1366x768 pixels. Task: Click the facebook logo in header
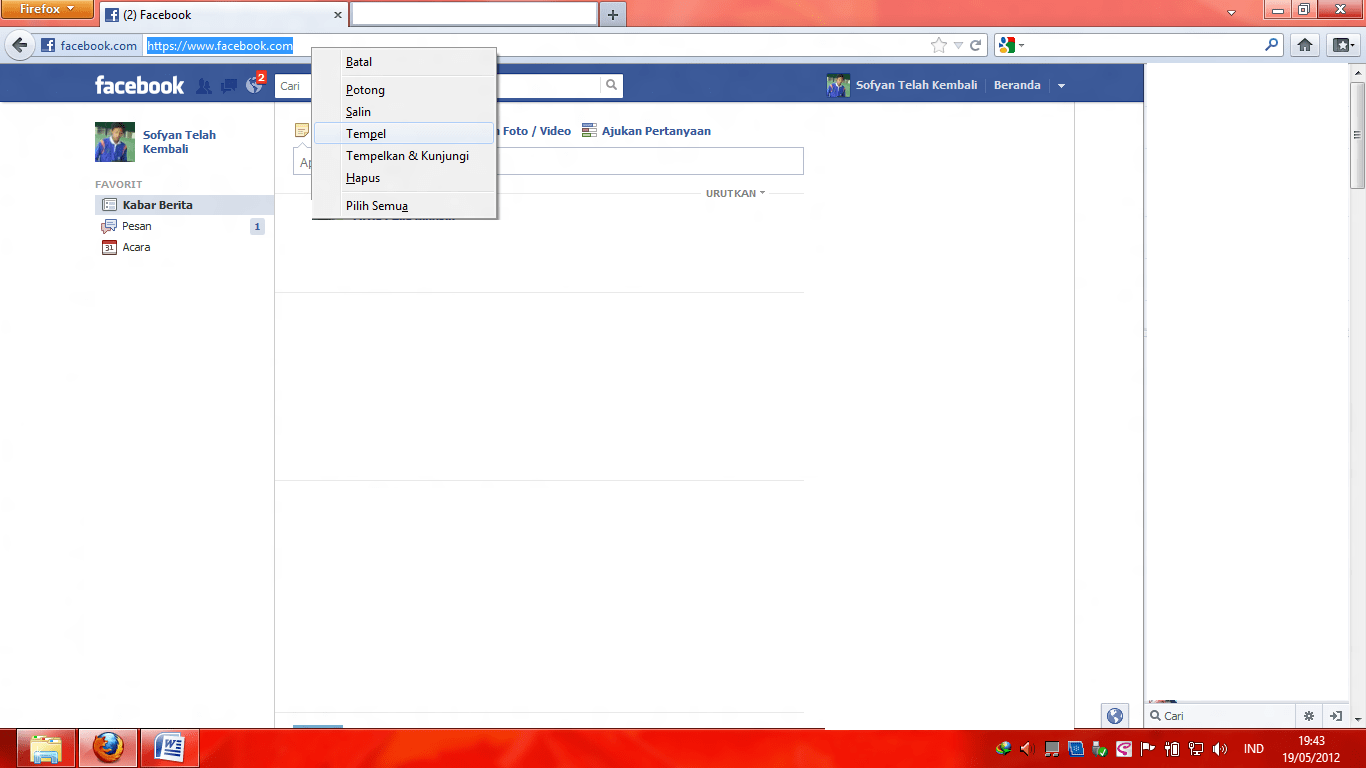140,86
